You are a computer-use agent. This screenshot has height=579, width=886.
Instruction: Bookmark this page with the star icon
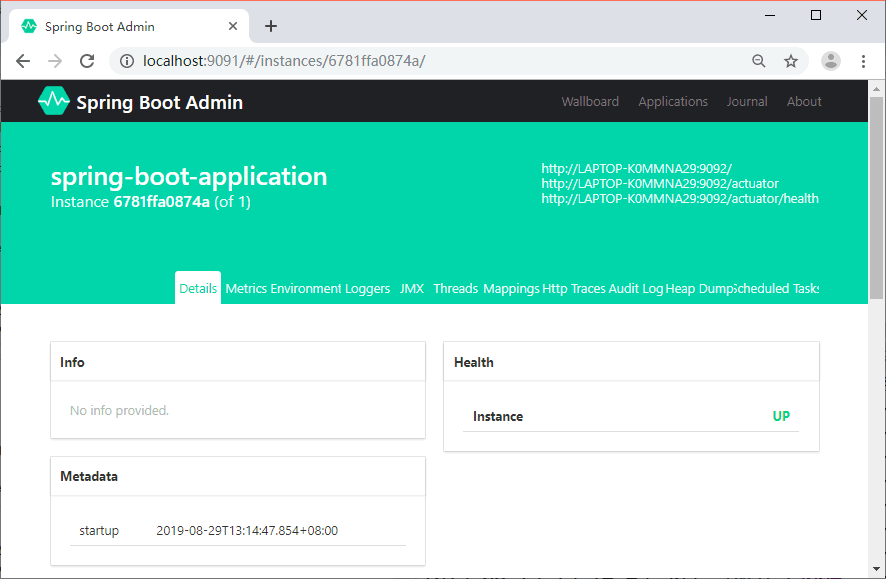791,61
